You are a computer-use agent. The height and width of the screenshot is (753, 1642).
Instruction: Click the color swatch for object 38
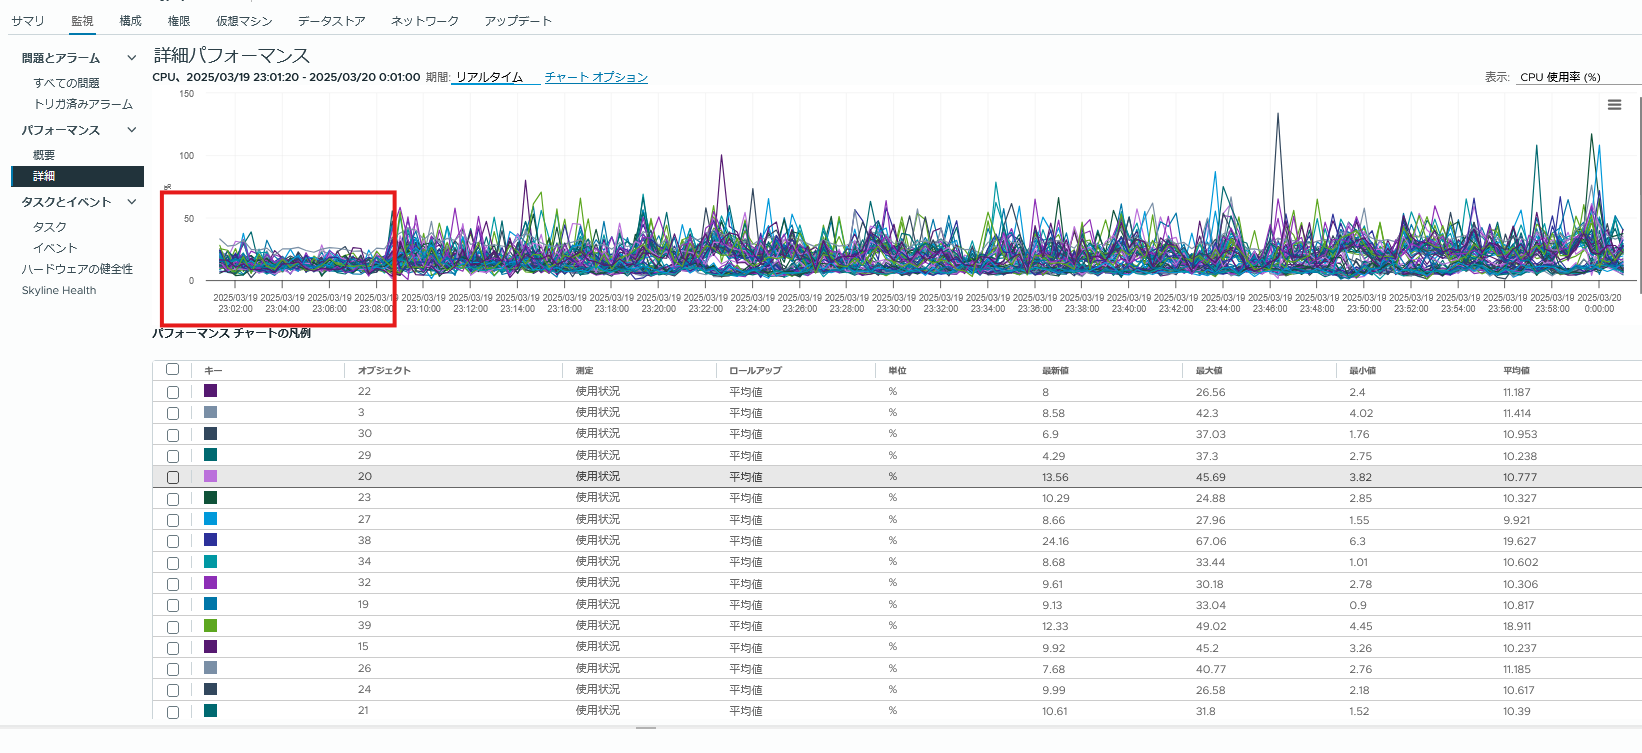210,540
